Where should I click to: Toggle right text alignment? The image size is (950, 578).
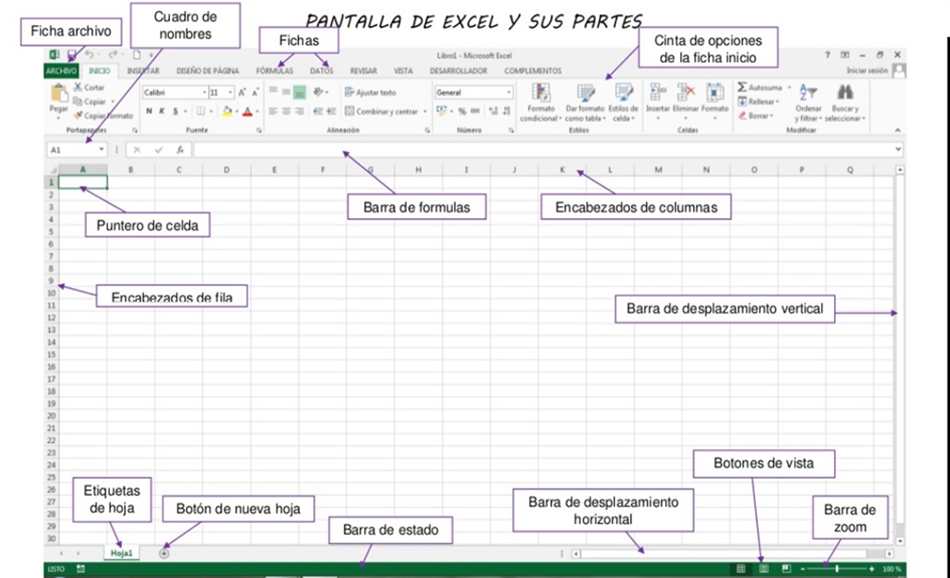299,111
